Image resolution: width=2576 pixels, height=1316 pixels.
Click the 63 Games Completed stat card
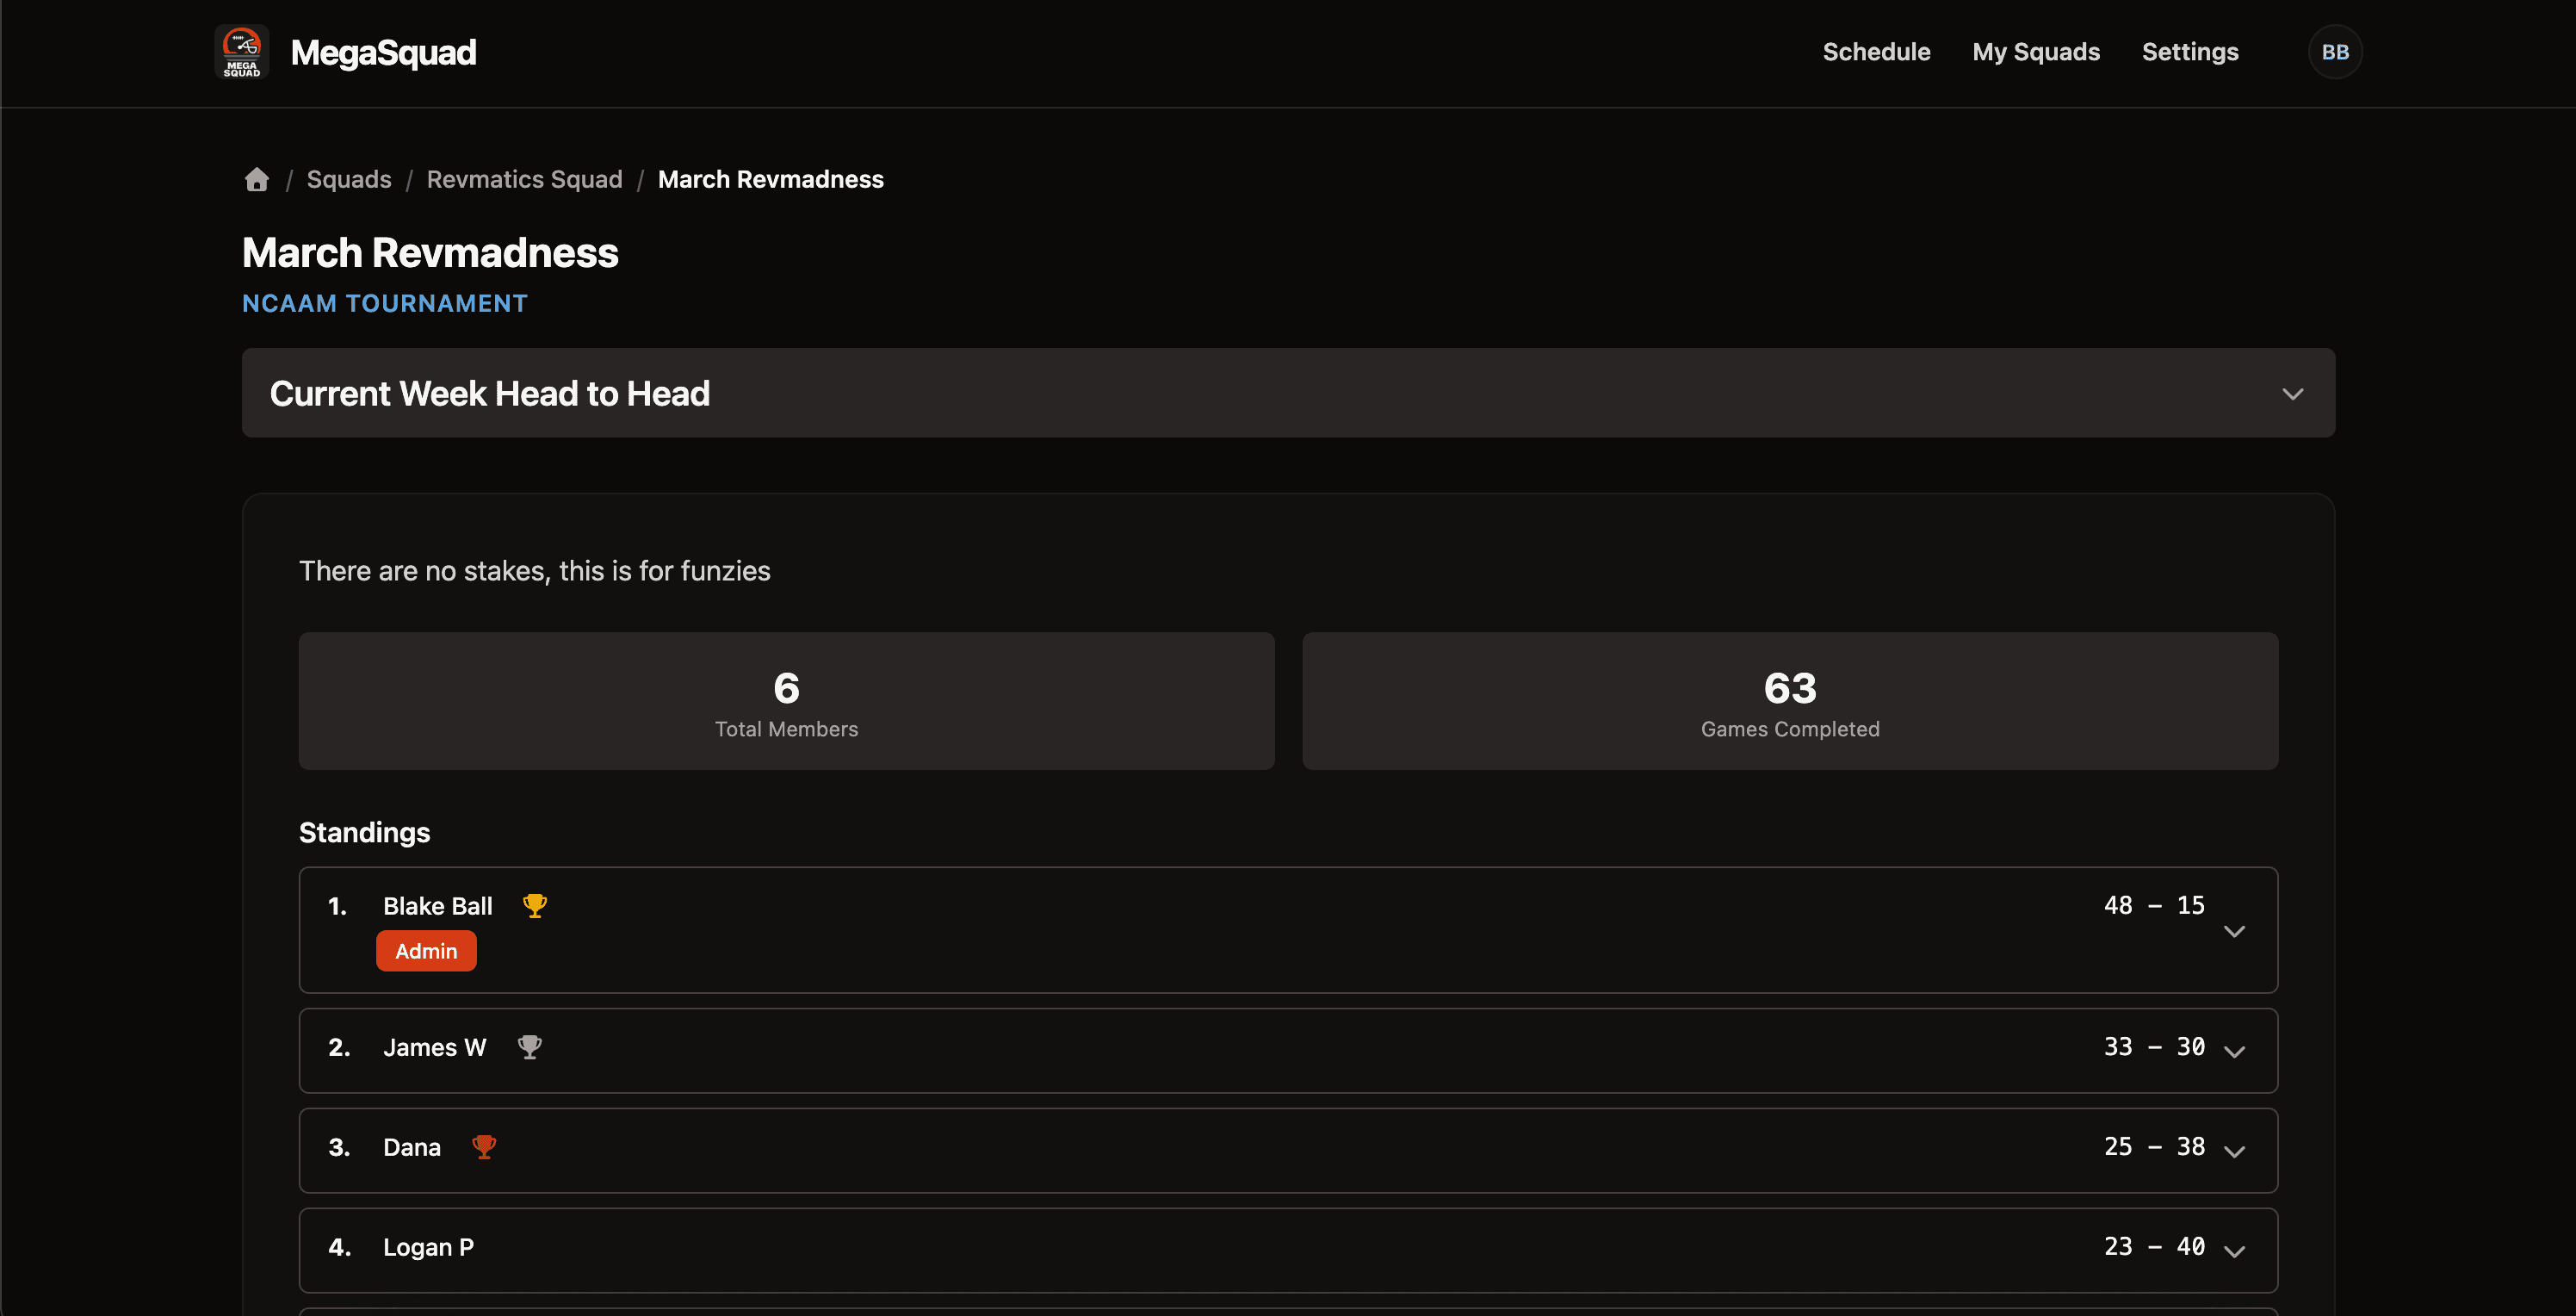click(x=1790, y=701)
